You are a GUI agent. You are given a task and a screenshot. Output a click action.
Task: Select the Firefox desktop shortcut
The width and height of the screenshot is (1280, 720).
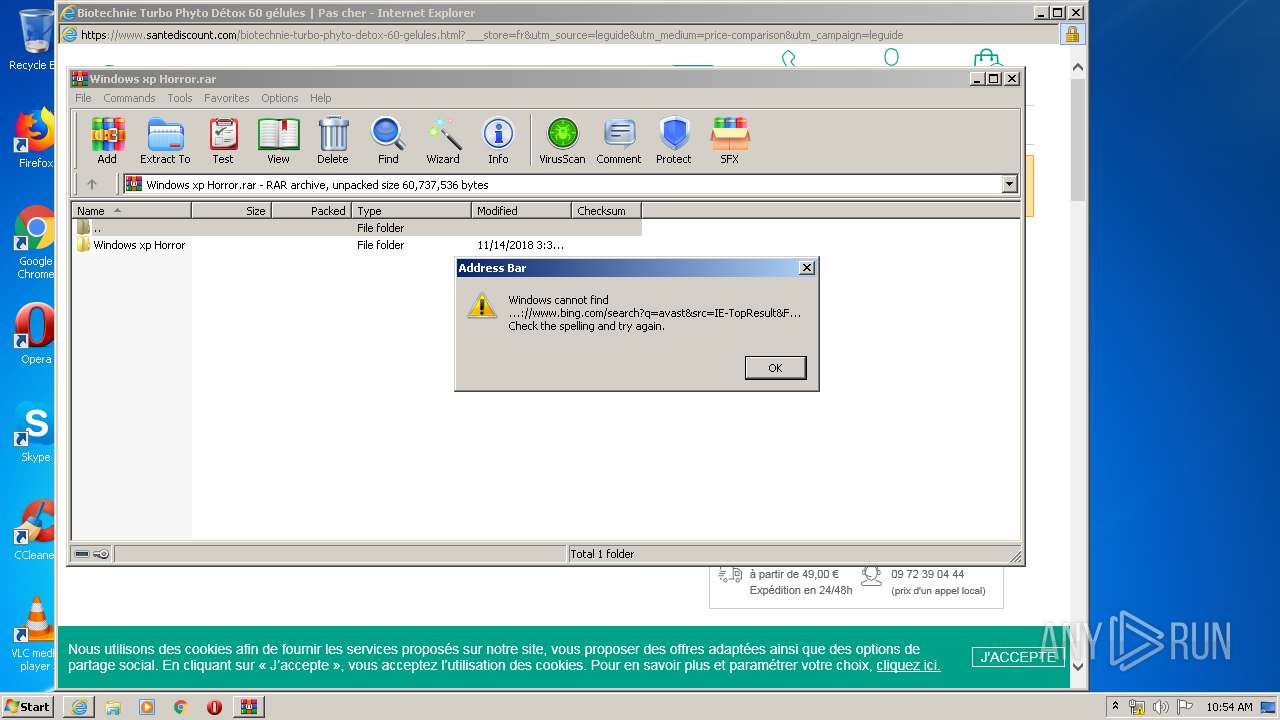click(35, 138)
